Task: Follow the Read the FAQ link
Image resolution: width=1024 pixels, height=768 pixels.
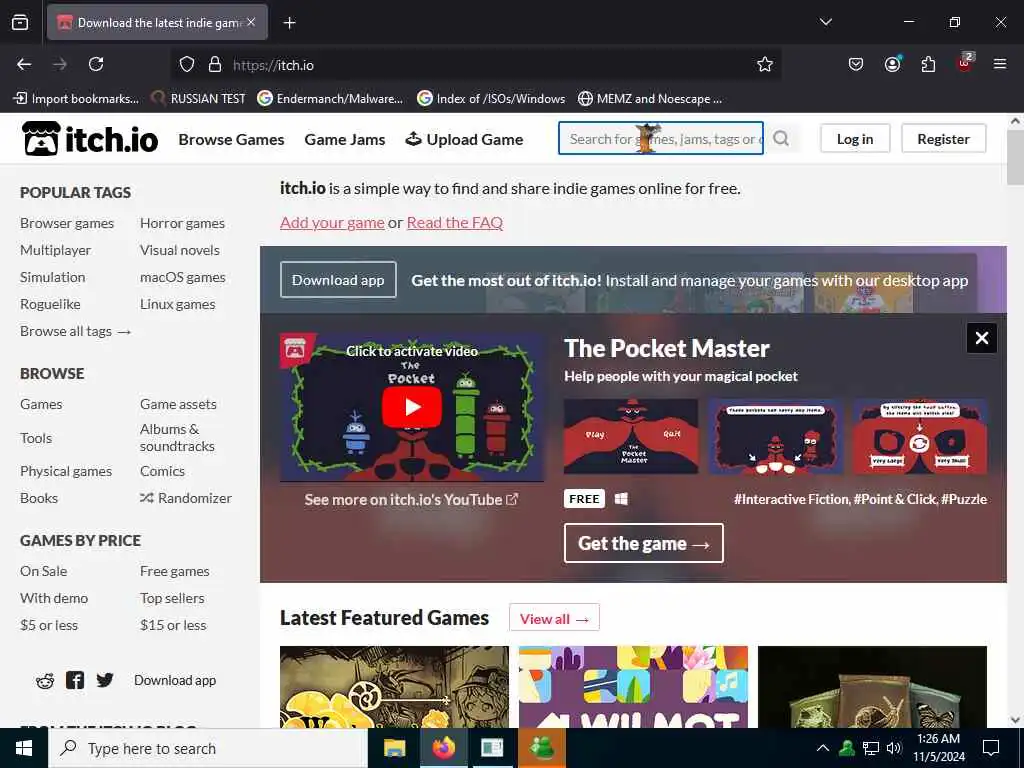Action: tap(455, 223)
